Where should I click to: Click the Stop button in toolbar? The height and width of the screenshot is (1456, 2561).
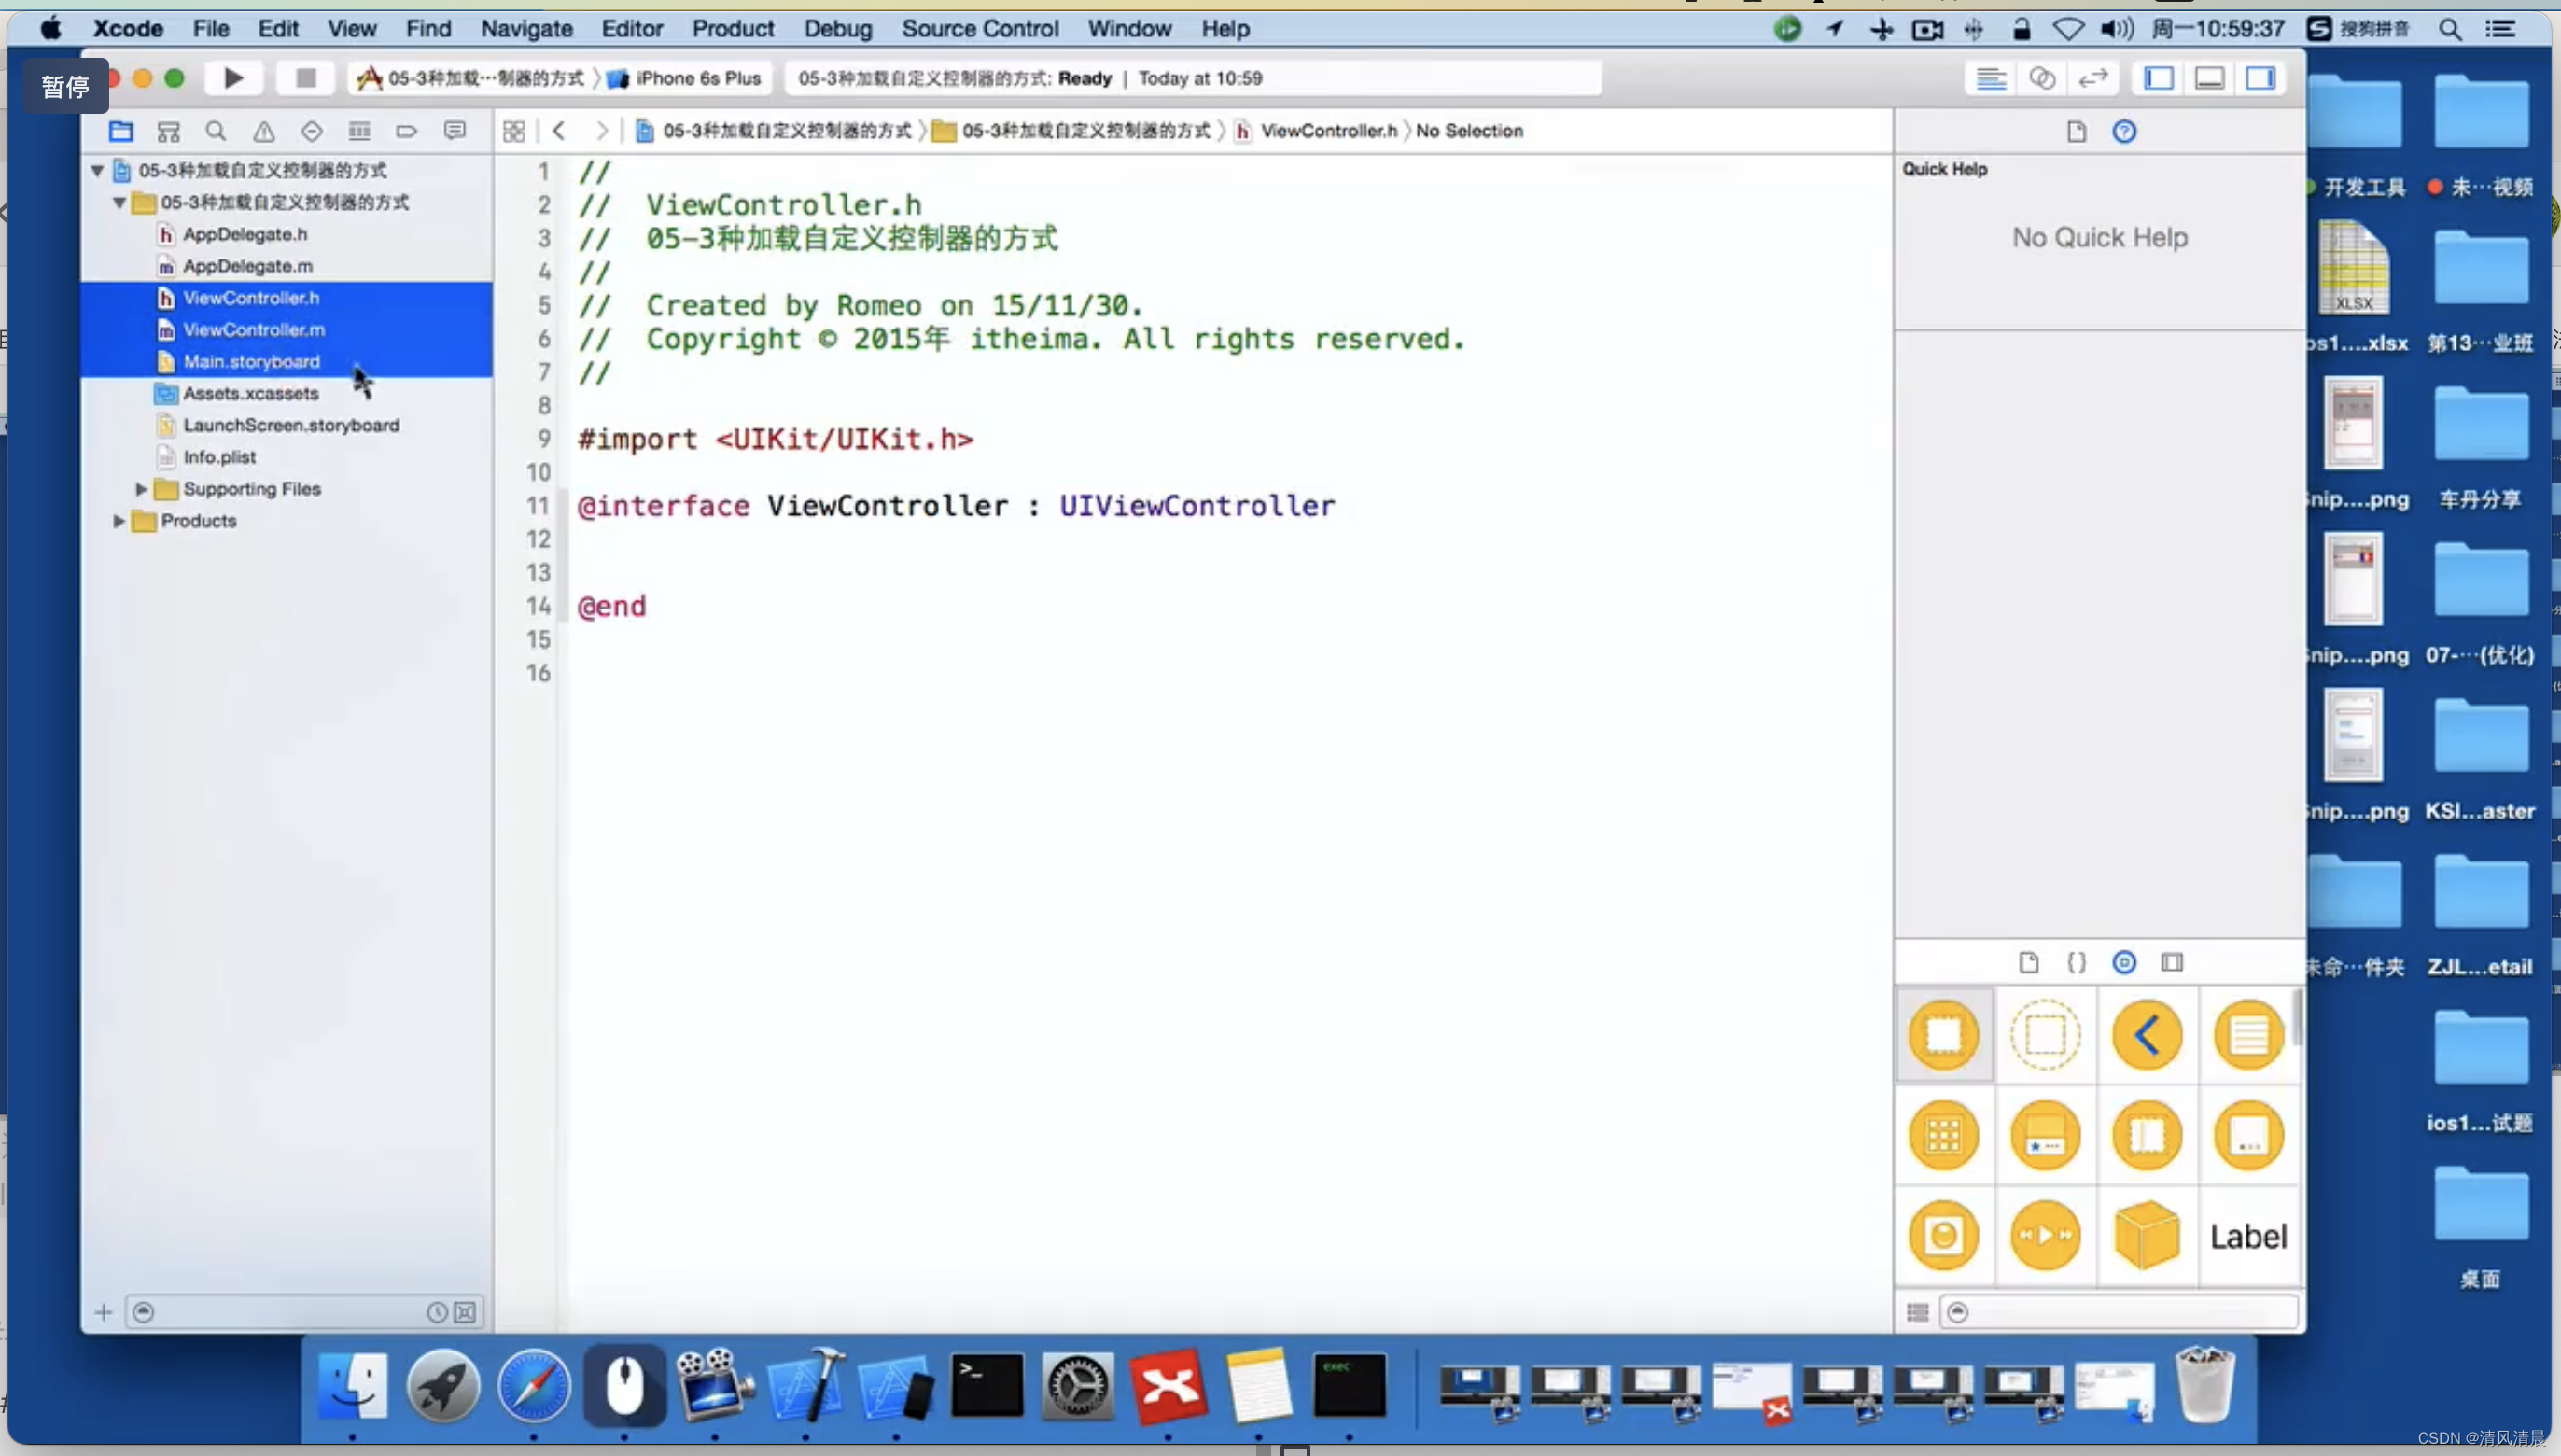[x=302, y=77]
